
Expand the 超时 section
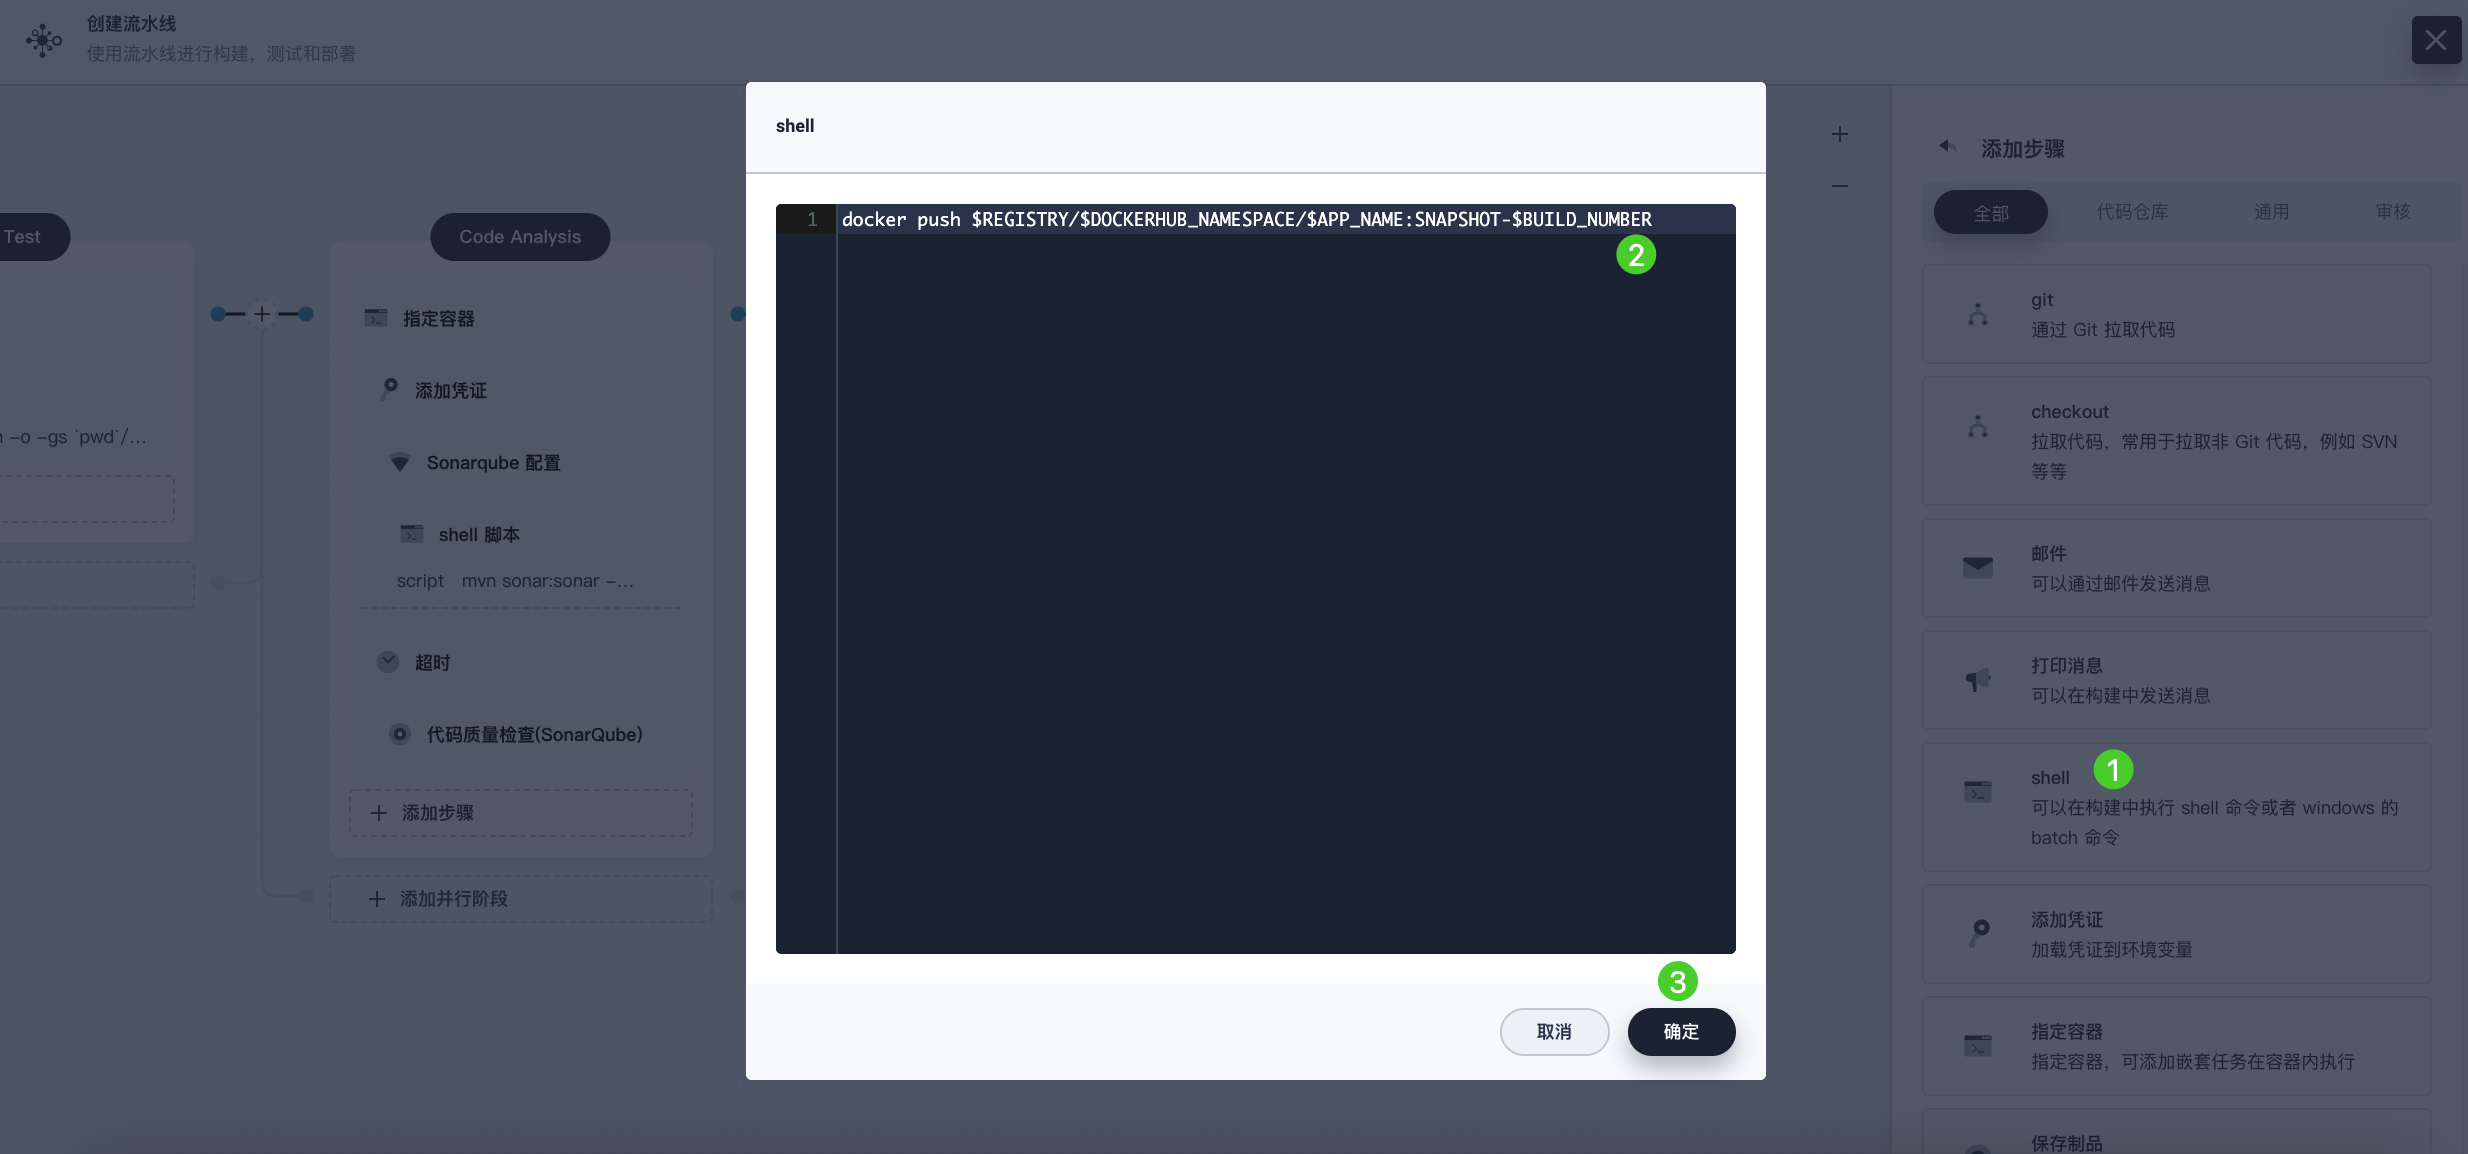[x=389, y=661]
